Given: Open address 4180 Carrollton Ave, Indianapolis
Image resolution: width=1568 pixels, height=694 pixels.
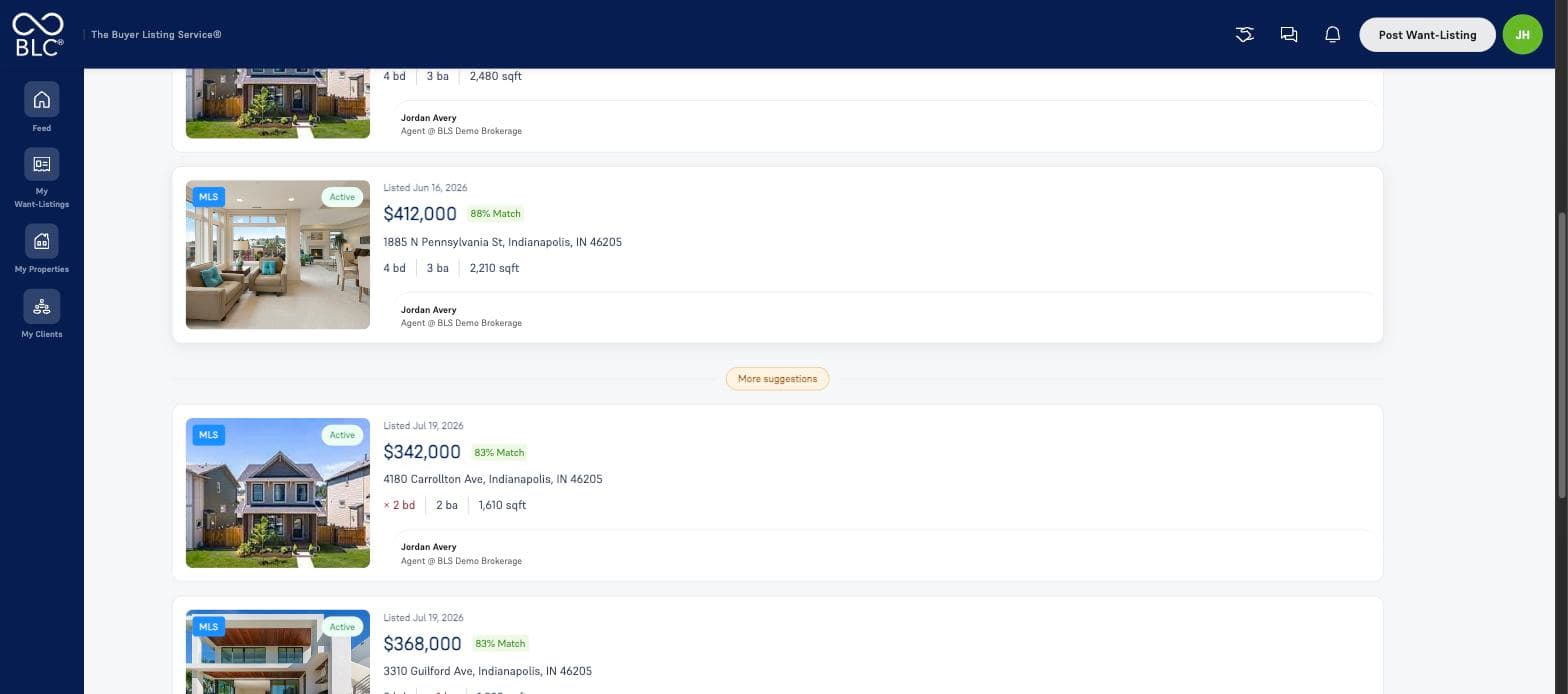Looking at the screenshot, I should pos(493,479).
